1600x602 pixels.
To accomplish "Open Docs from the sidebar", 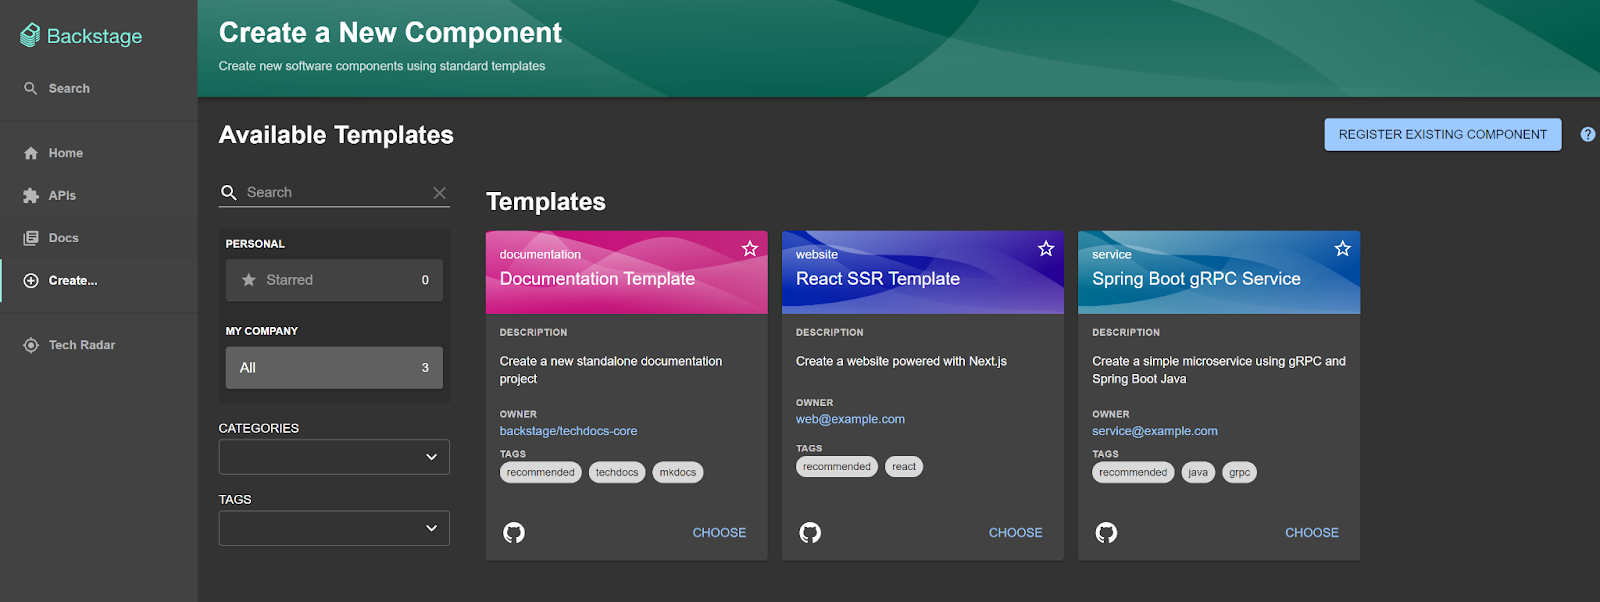I will tap(63, 238).
